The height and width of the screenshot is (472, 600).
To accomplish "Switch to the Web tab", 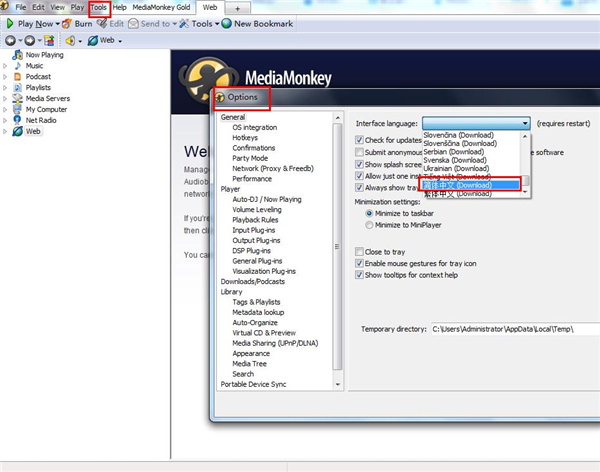I will 210,7.
